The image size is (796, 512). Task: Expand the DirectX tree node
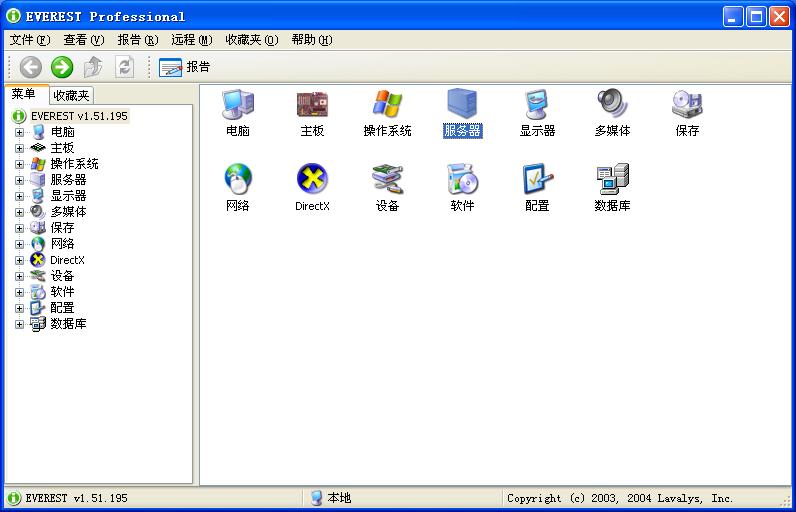click(19, 260)
